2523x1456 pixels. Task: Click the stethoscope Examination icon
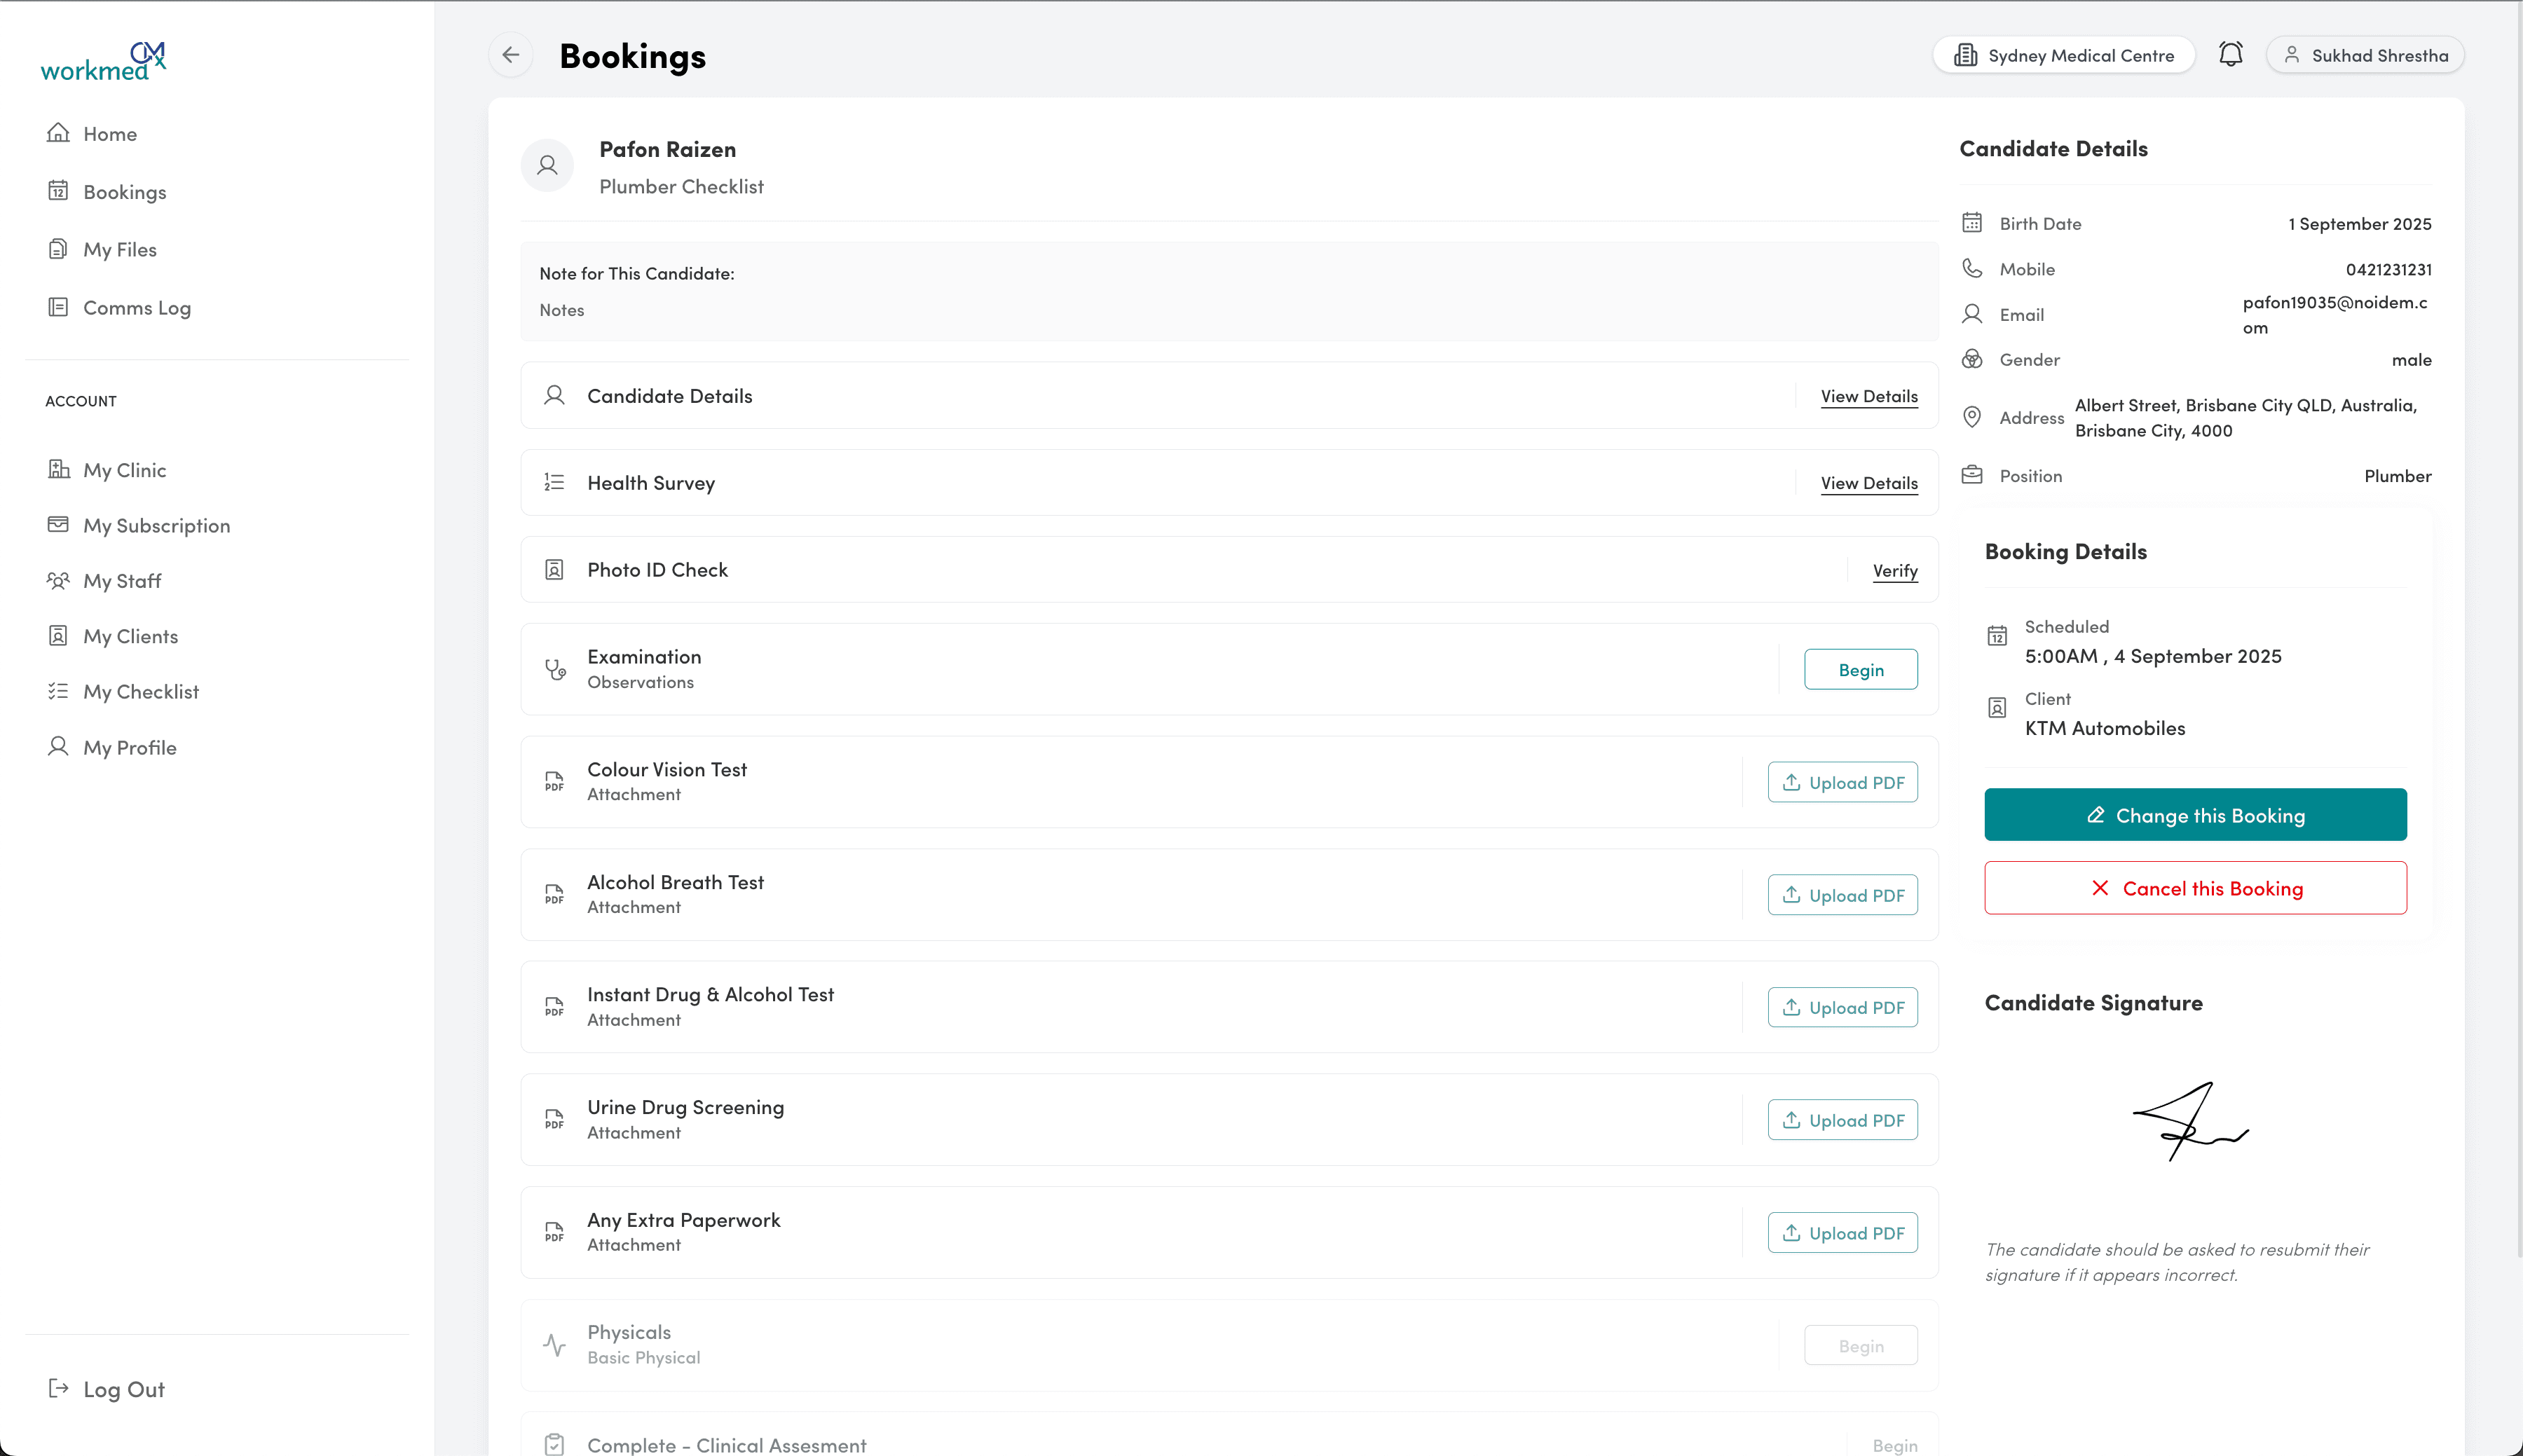[555, 669]
